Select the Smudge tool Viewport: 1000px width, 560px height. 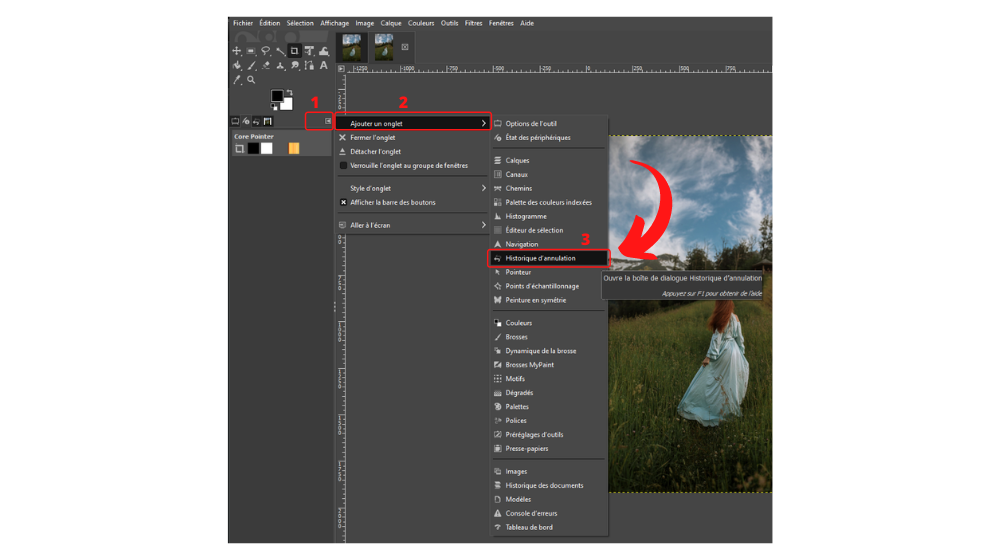click(295, 65)
